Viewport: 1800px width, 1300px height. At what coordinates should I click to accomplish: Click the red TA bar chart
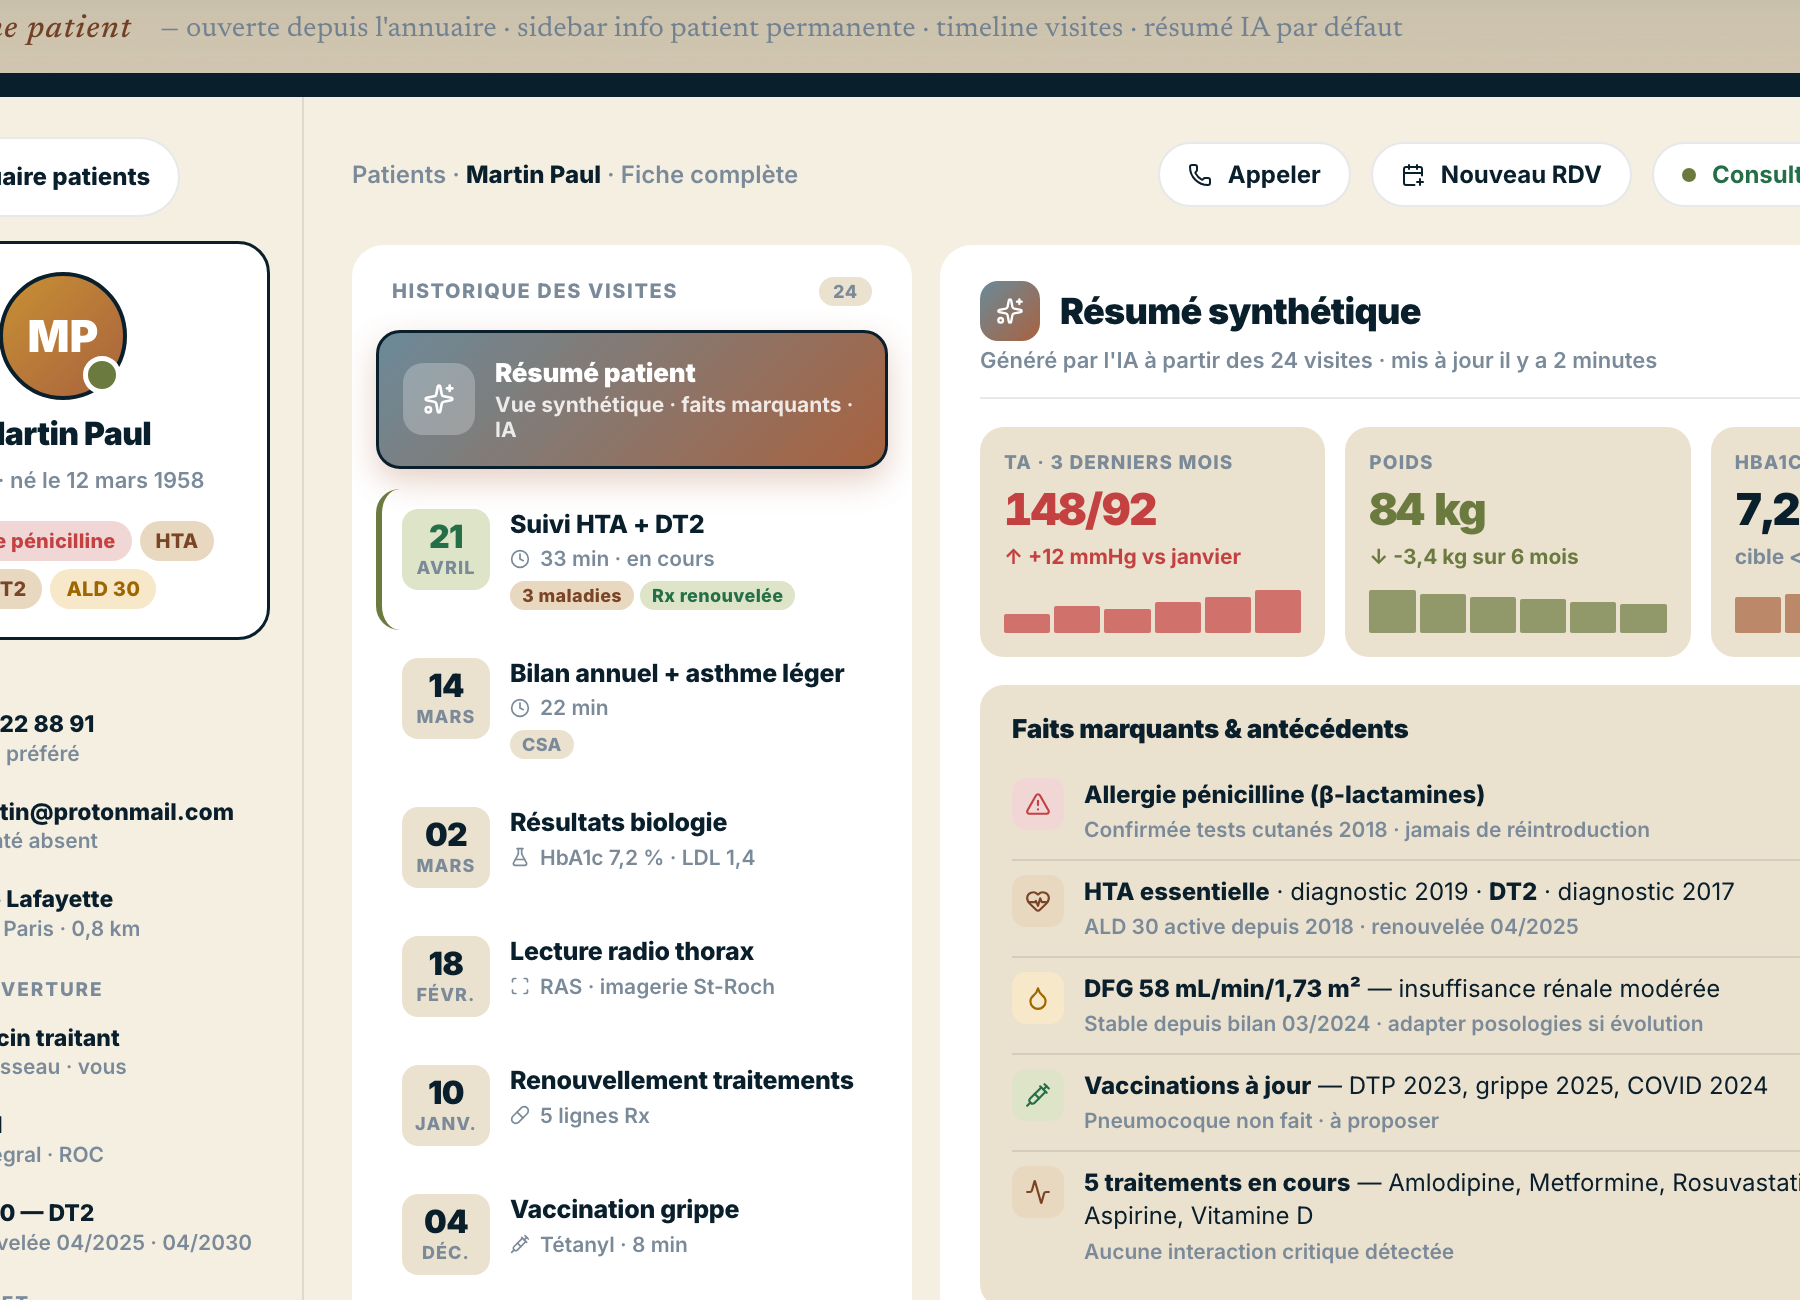pyautogui.click(x=1152, y=611)
